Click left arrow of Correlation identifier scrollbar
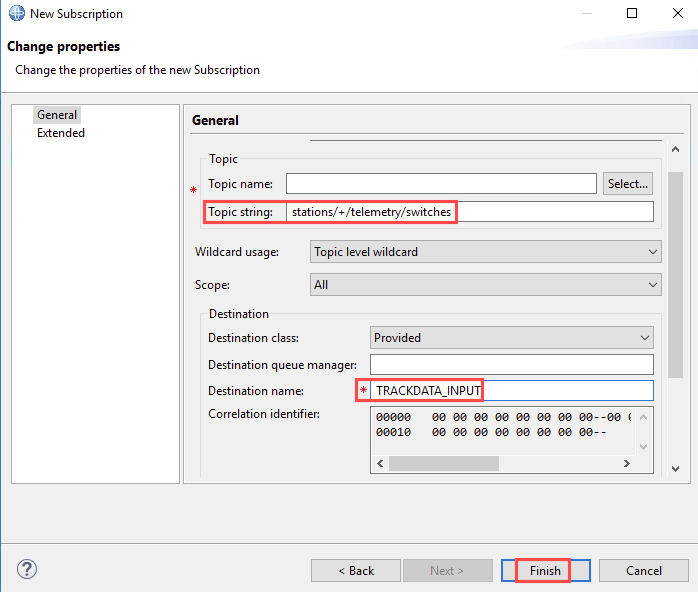This screenshot has height=592, width=698. pyautogui.click(x=380, y=463)
